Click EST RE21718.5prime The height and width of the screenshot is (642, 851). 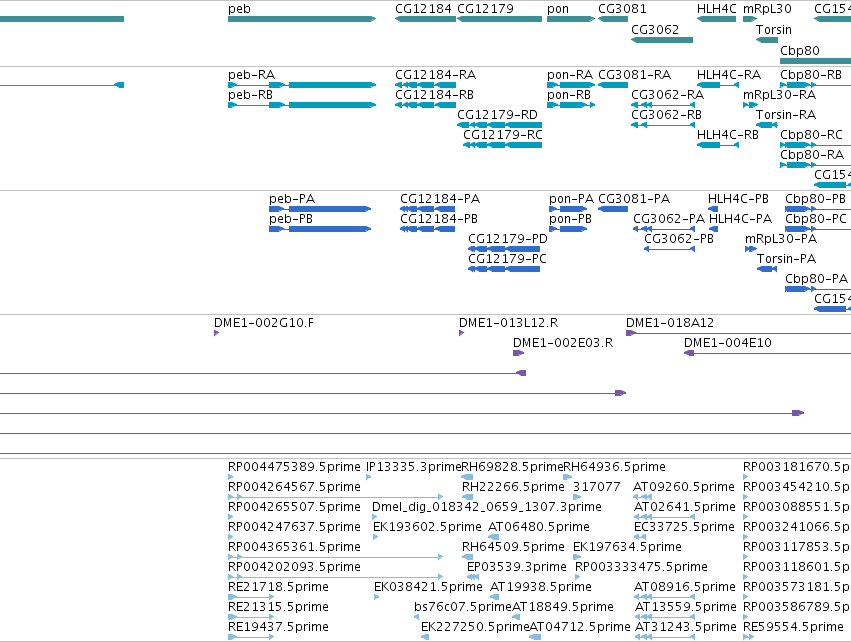251,597
